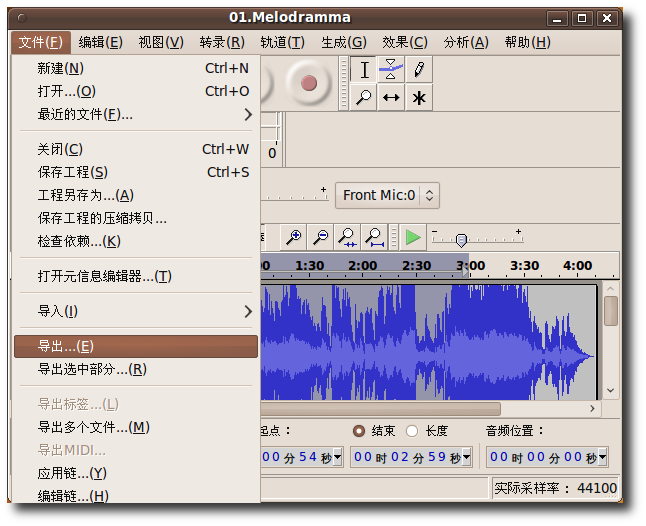Click the vertical scrollbar up arrow
Image resolution: width=646 pixels, height=526 pixels.
pos(611,289)
